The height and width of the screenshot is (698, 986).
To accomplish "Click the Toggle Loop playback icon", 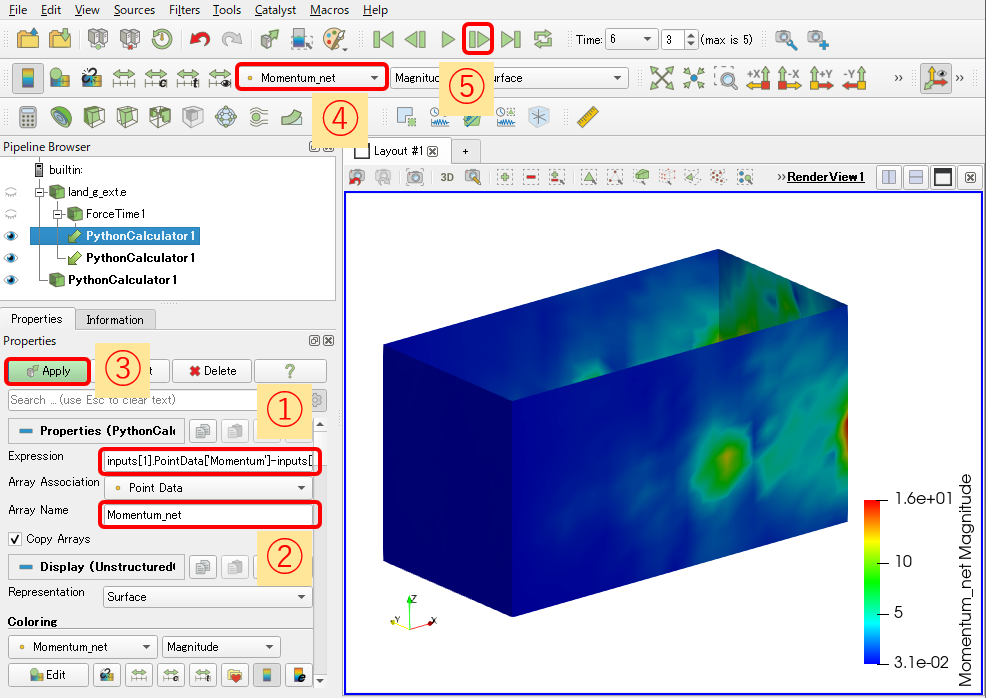I will coord(543,39).
